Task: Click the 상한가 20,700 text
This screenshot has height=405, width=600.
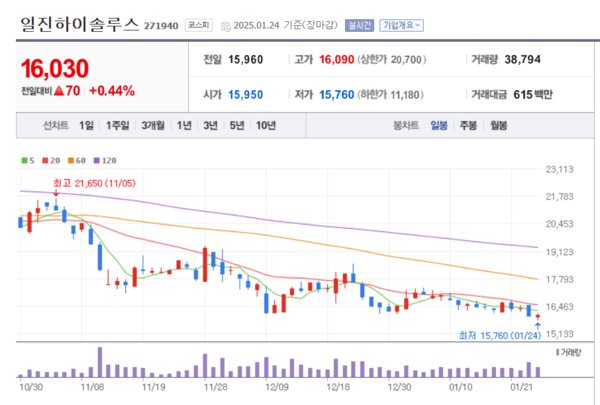Action: tap(391, 60)
